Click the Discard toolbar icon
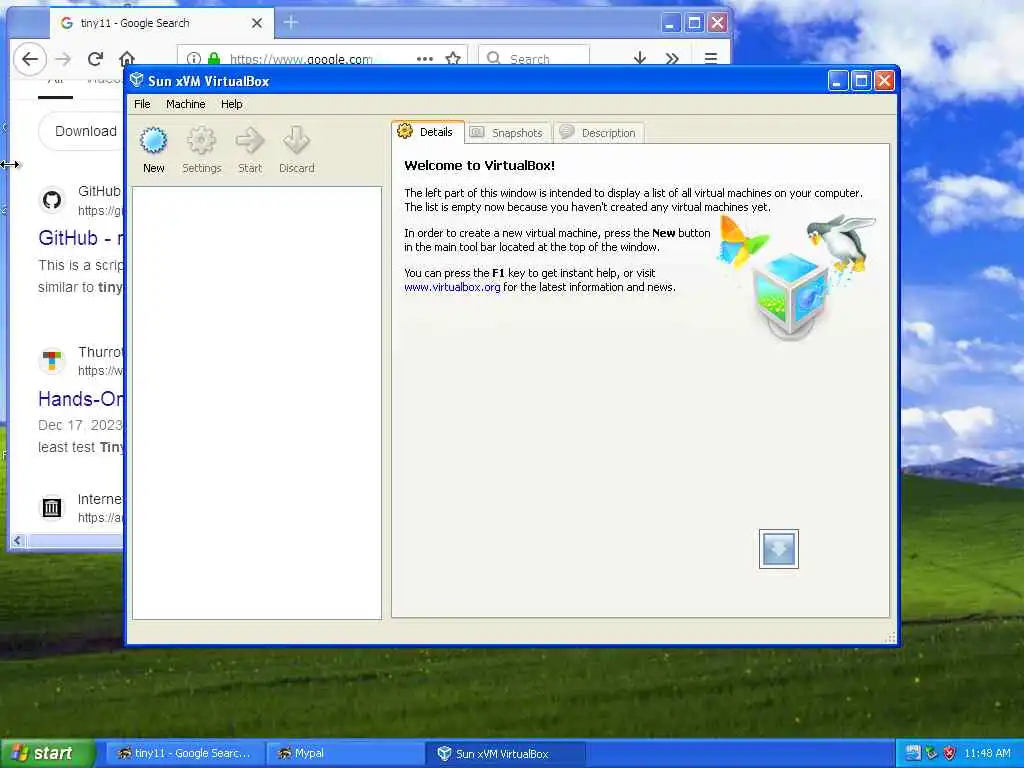Screen dimensions: 1024x768 coord(296,140)
